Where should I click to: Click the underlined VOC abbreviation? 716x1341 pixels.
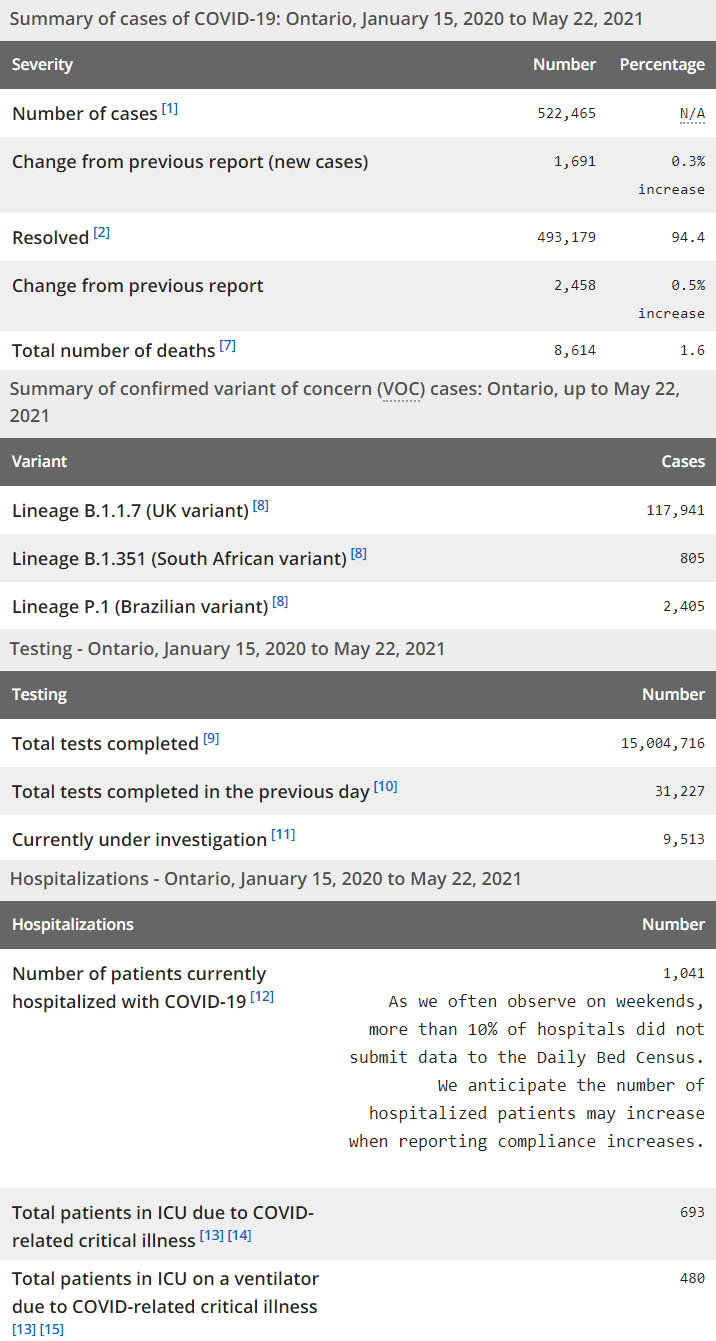coord(402,390)
